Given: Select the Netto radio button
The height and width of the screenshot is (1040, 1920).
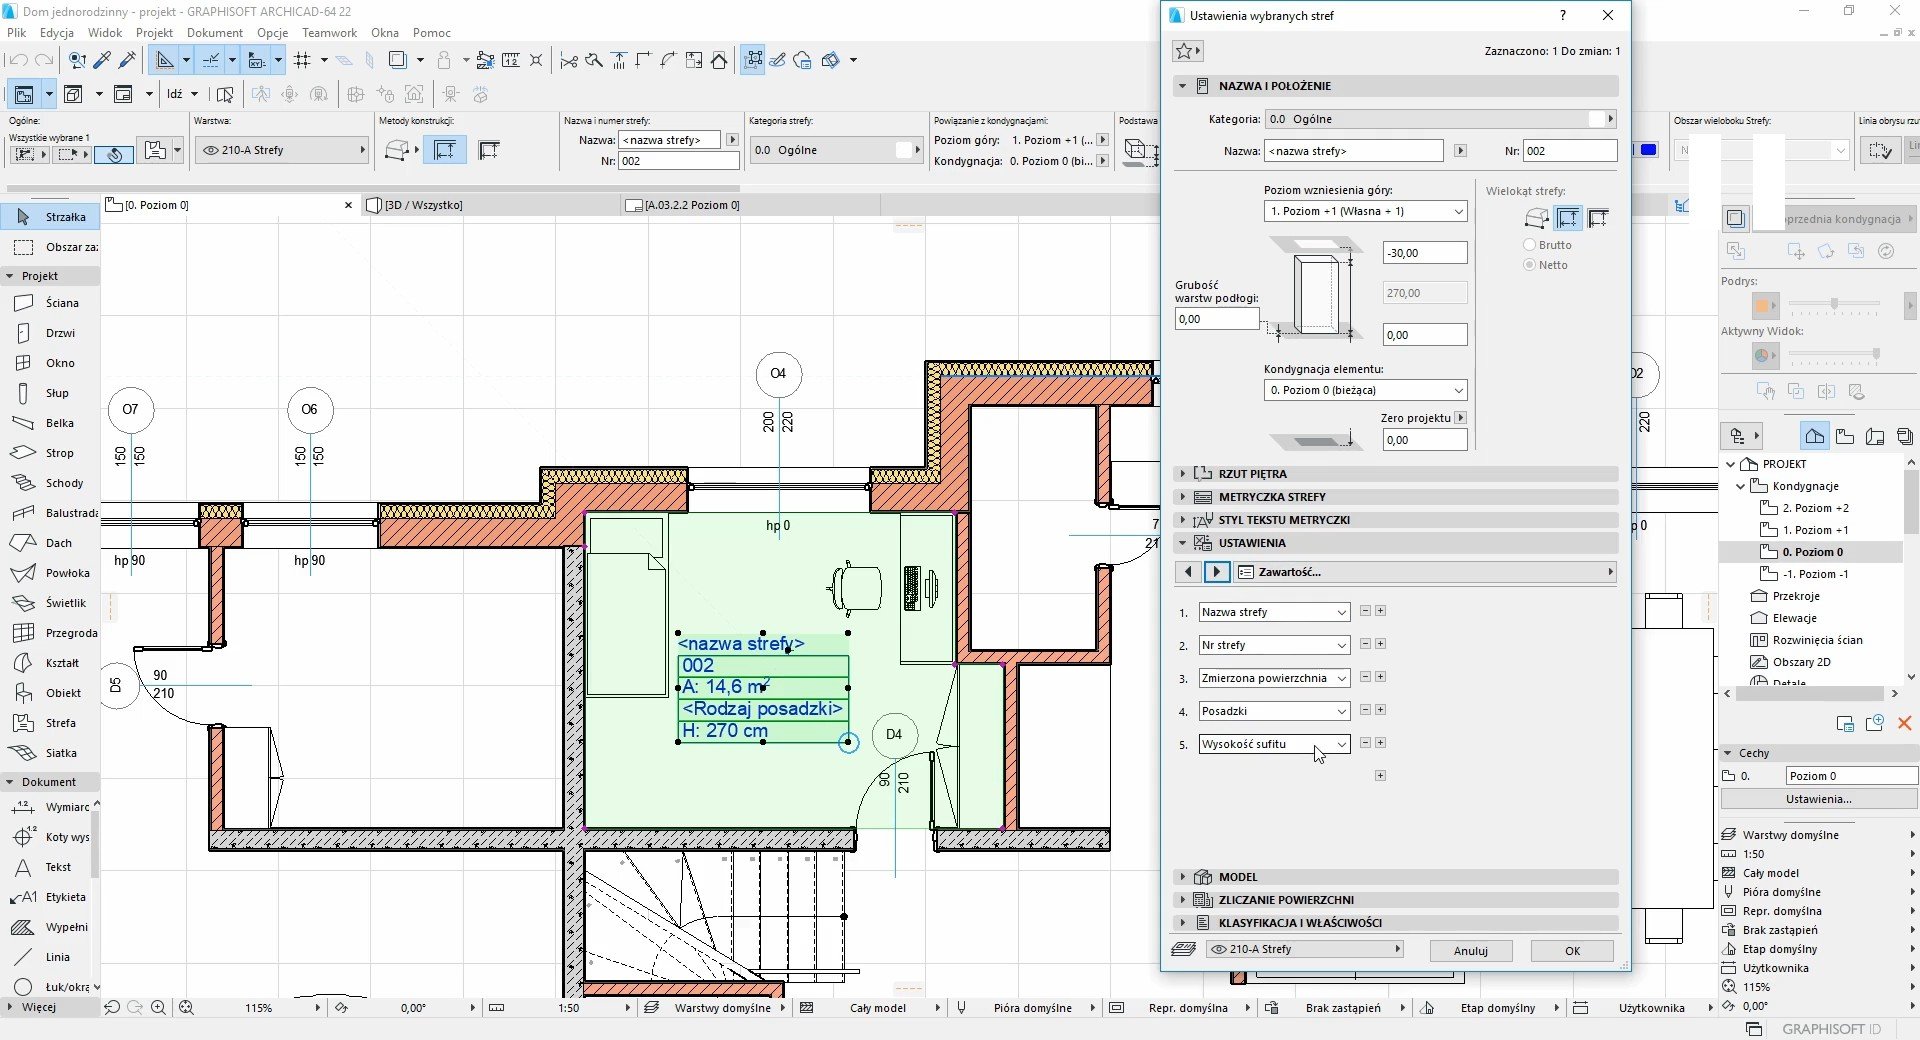Looking at the screenshot, I should (1529, 265).
